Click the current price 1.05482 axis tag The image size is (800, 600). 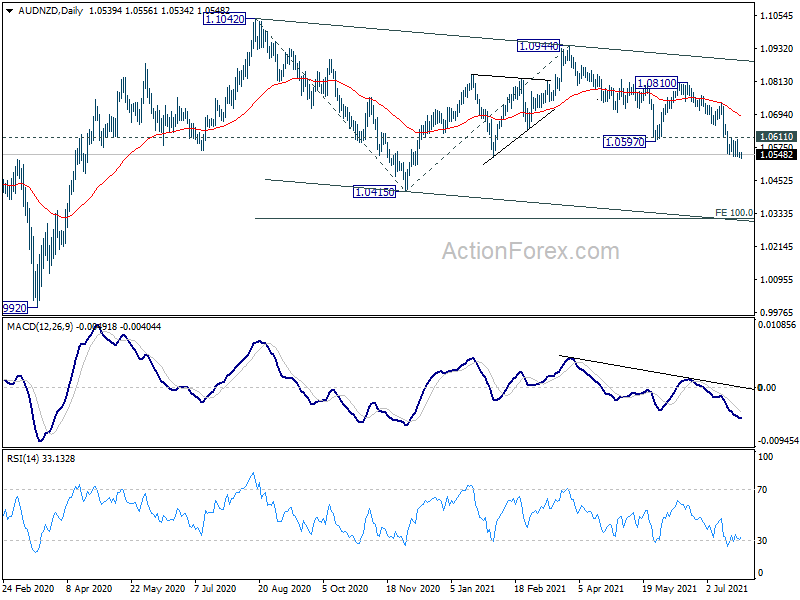click(x=777, y=155)
